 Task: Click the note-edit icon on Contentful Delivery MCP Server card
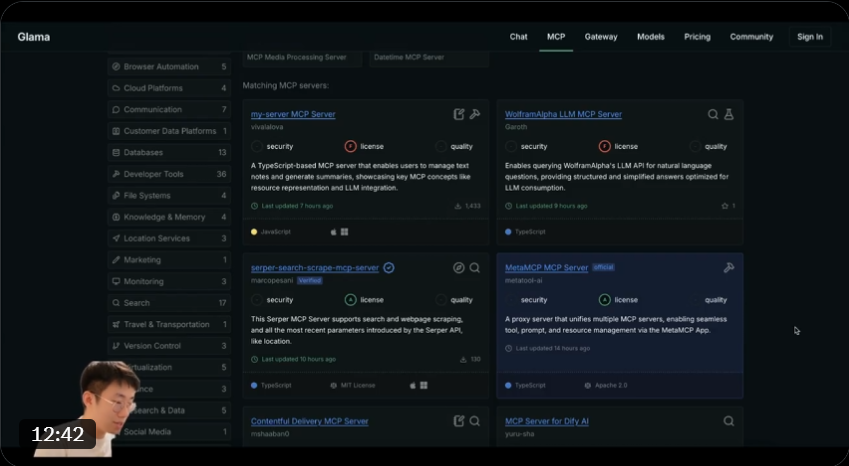click(459, 421)
